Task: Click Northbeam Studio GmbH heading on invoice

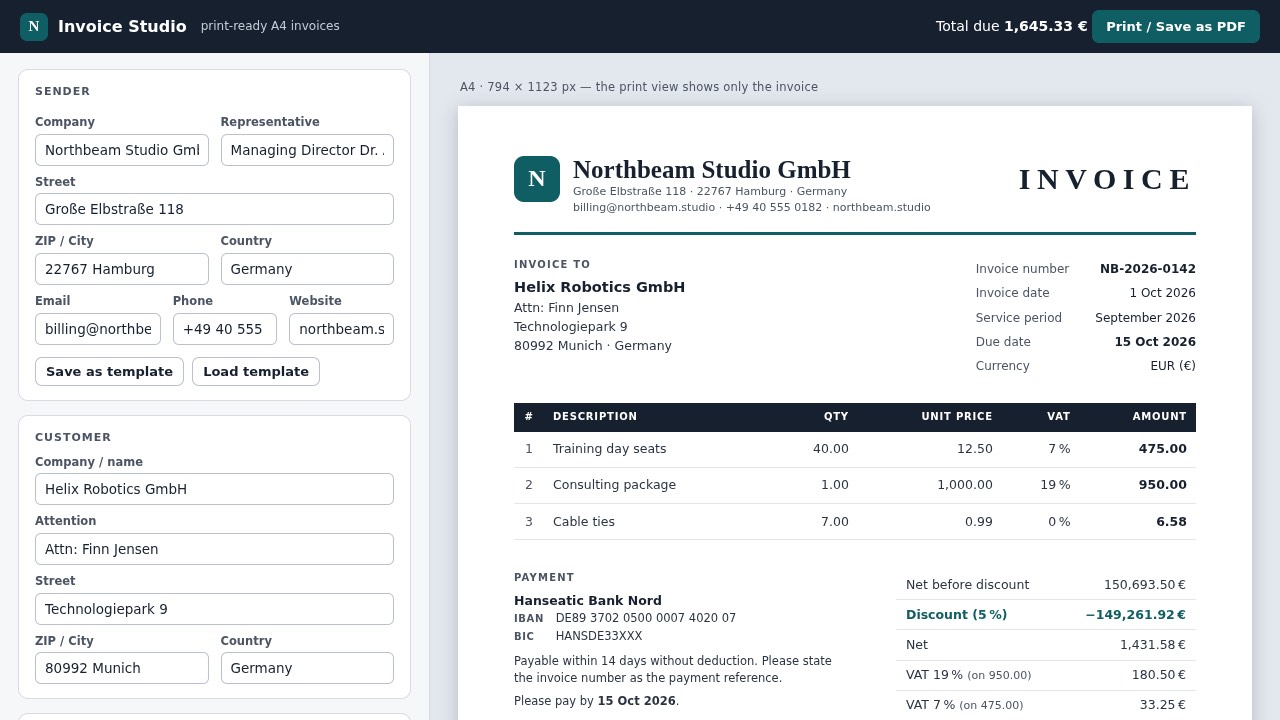Action: click(712, 170)
